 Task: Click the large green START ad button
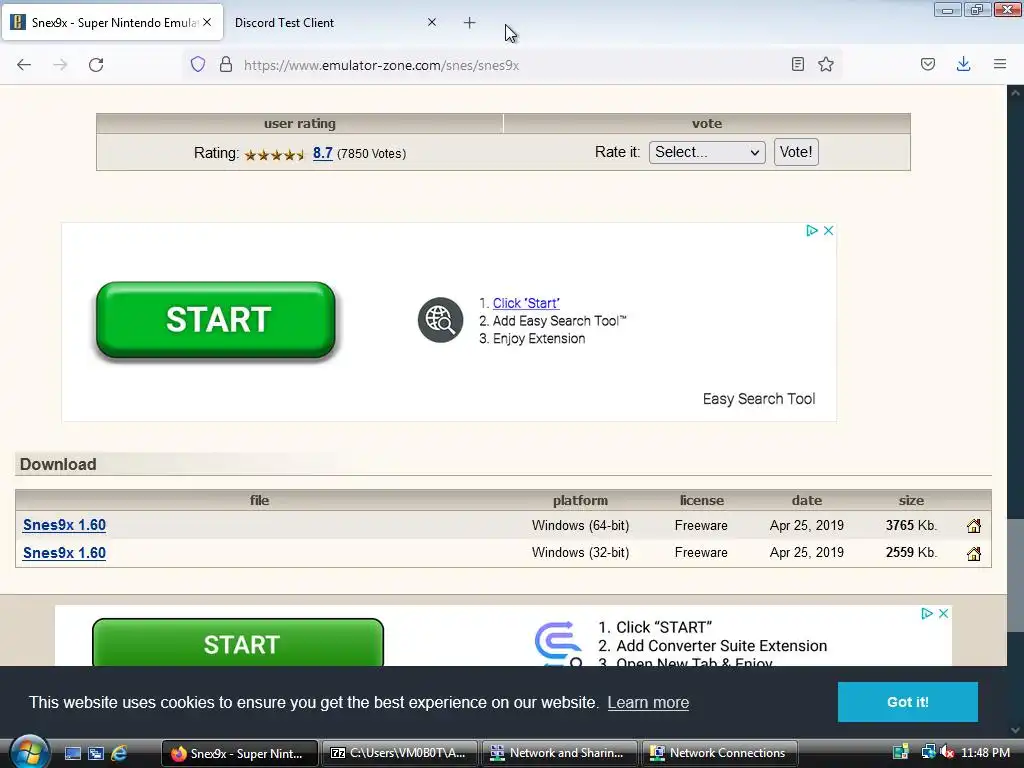pos(216,320)
